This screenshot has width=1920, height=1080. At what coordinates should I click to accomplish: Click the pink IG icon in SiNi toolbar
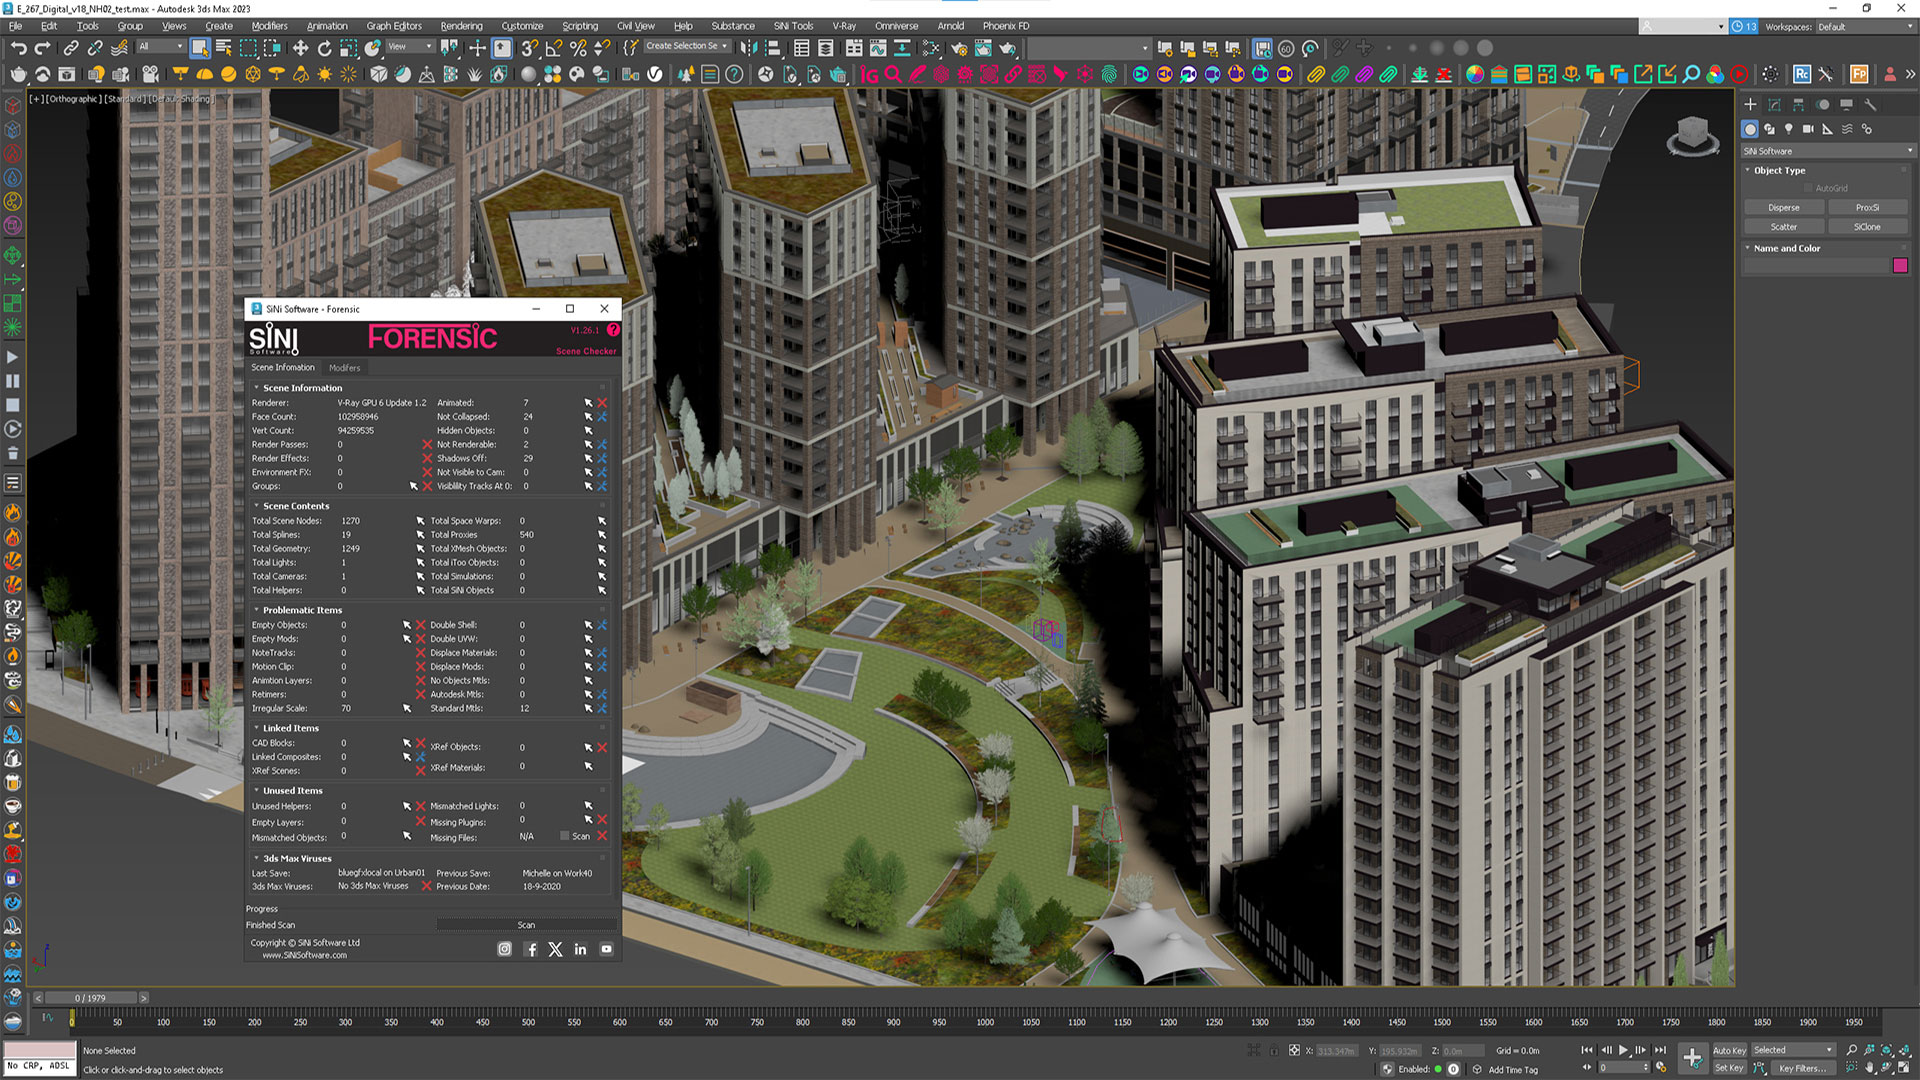[869, 74]
